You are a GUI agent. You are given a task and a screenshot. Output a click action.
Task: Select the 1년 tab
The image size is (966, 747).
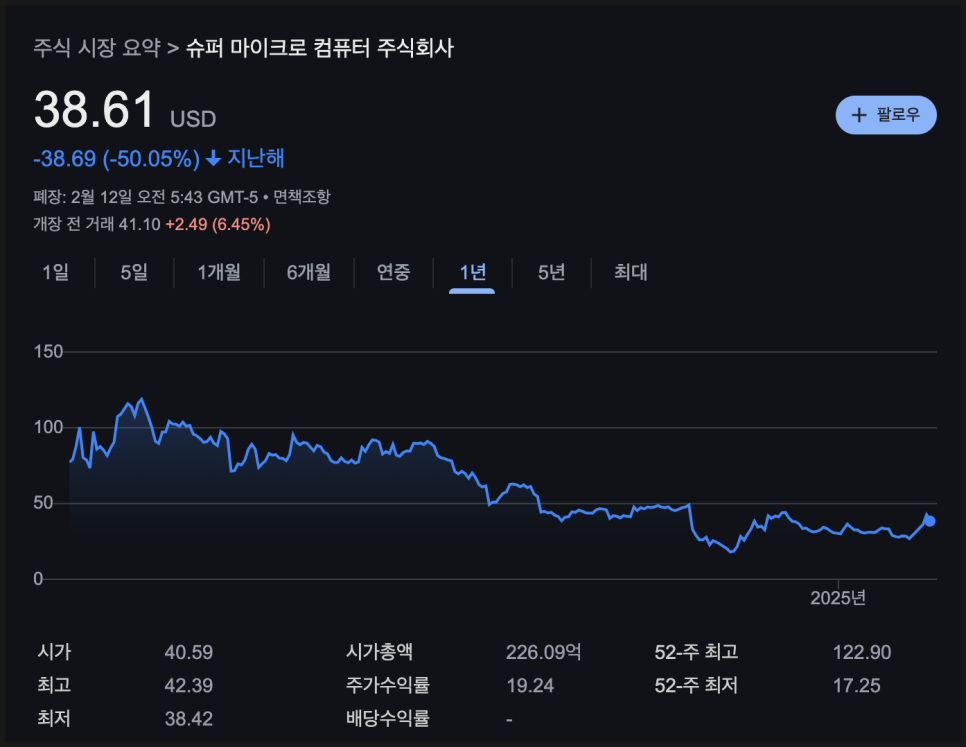(473, 272)
